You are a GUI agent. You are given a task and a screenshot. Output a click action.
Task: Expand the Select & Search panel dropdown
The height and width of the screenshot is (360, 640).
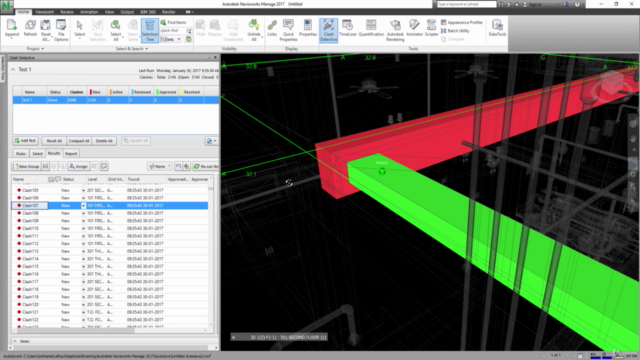pos(131,49)
